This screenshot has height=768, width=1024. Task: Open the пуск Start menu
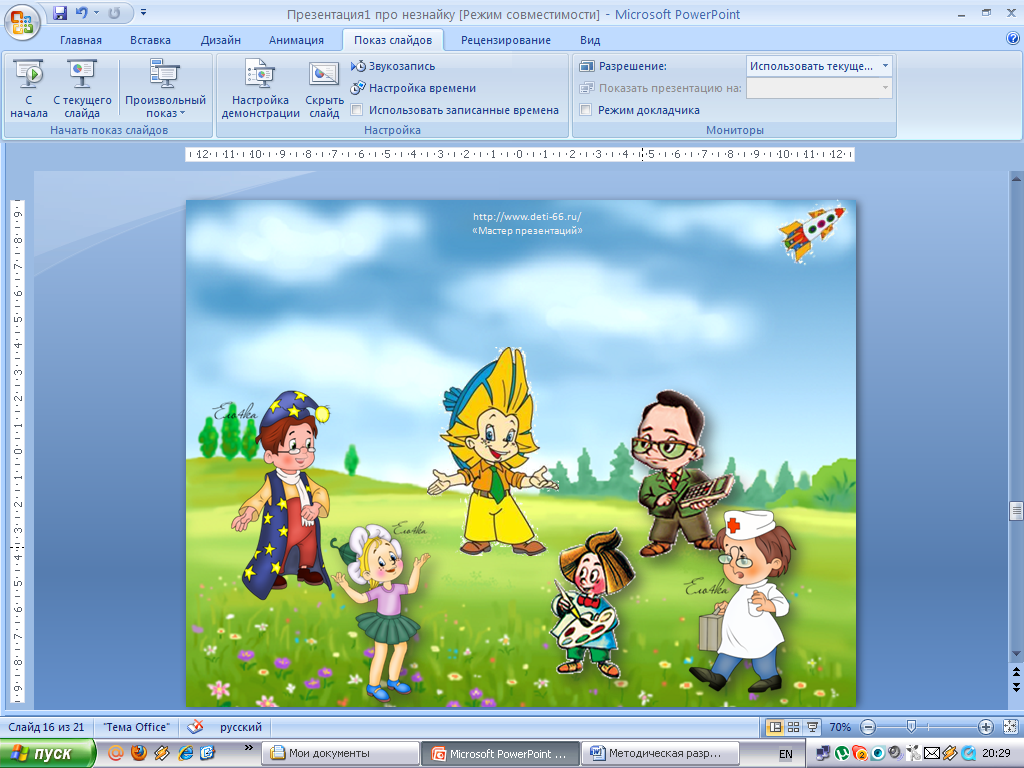point(48,754)
